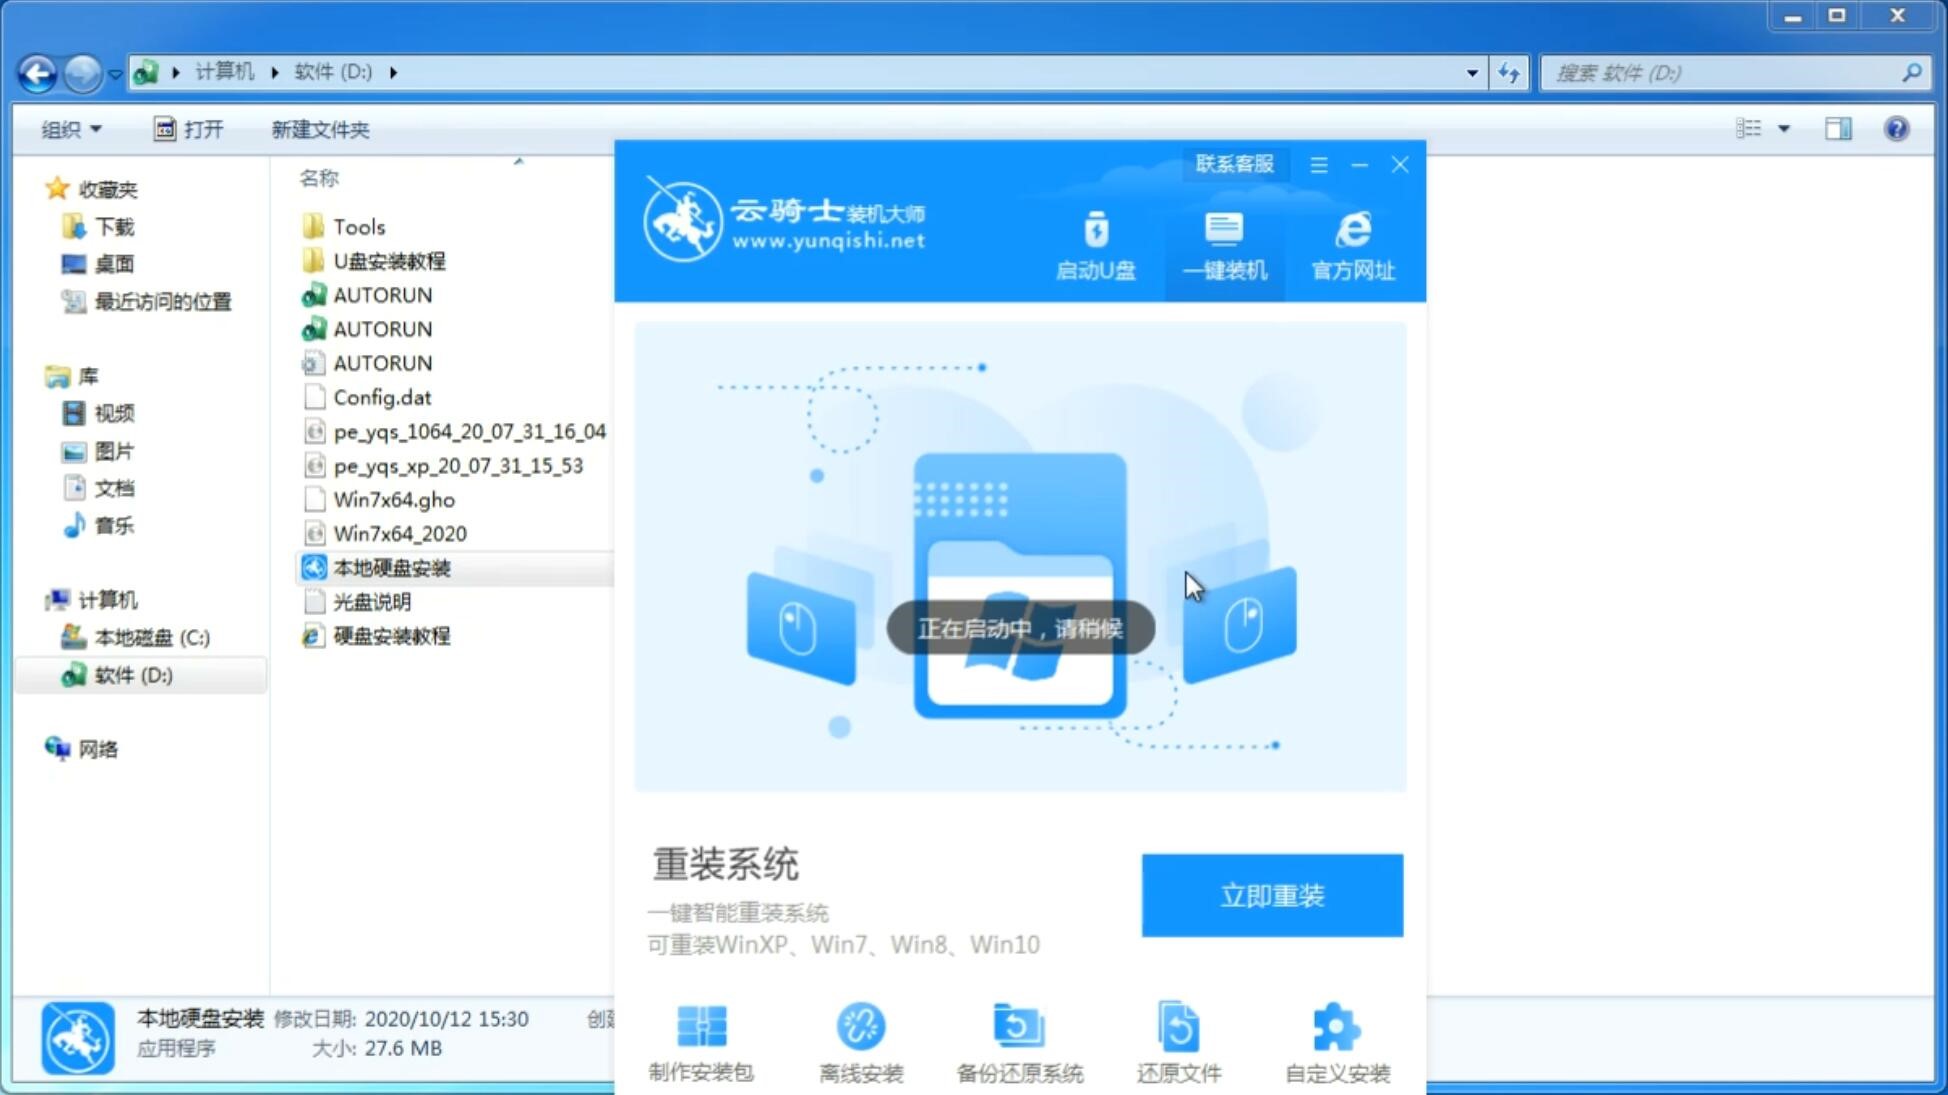
Task: Click the 启动U盘 (Boot USB) icon
Action: point(1097,241)
